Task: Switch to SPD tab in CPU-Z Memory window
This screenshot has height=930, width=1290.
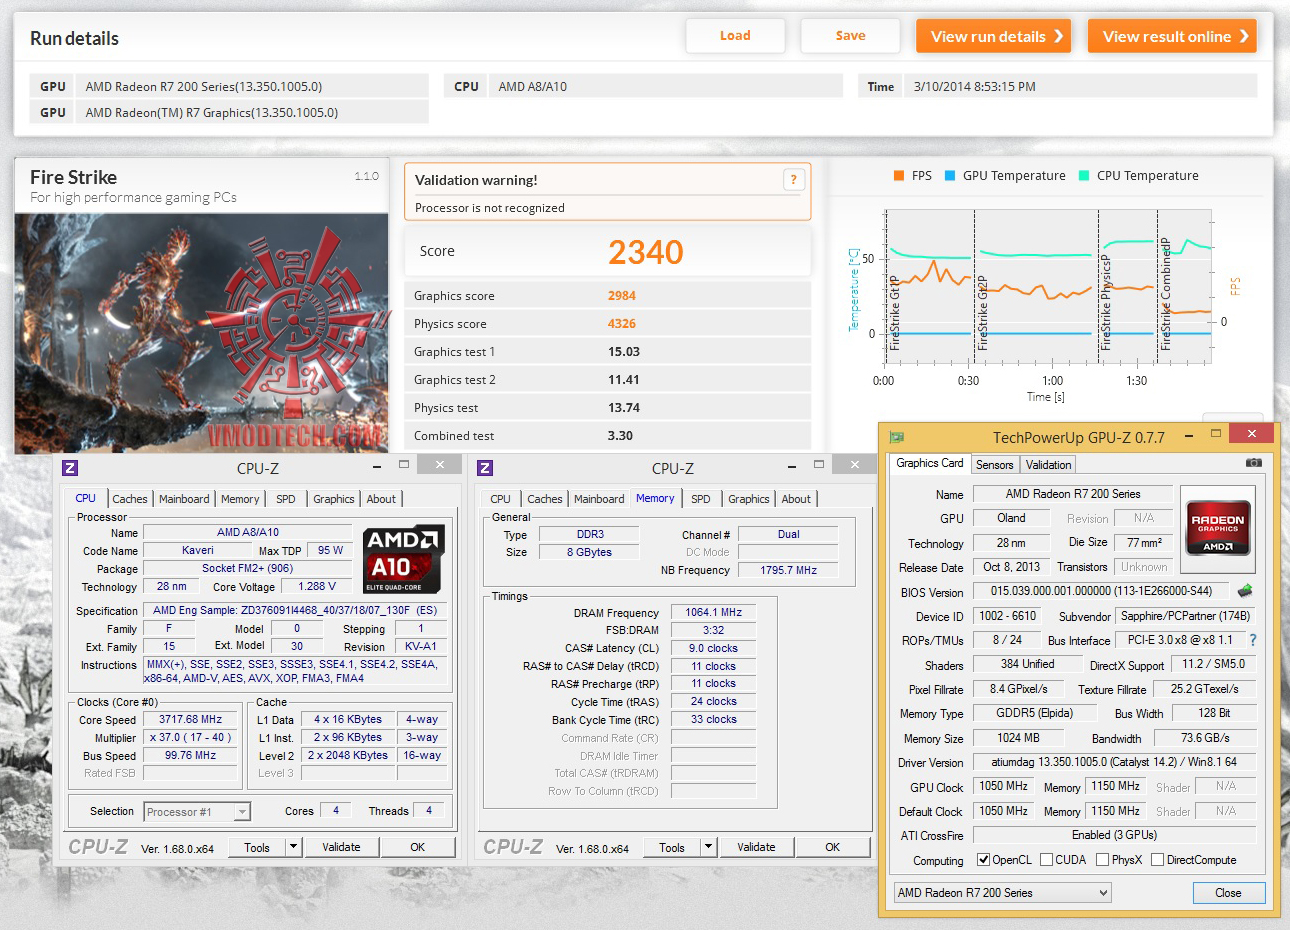Action: (701, 499)
